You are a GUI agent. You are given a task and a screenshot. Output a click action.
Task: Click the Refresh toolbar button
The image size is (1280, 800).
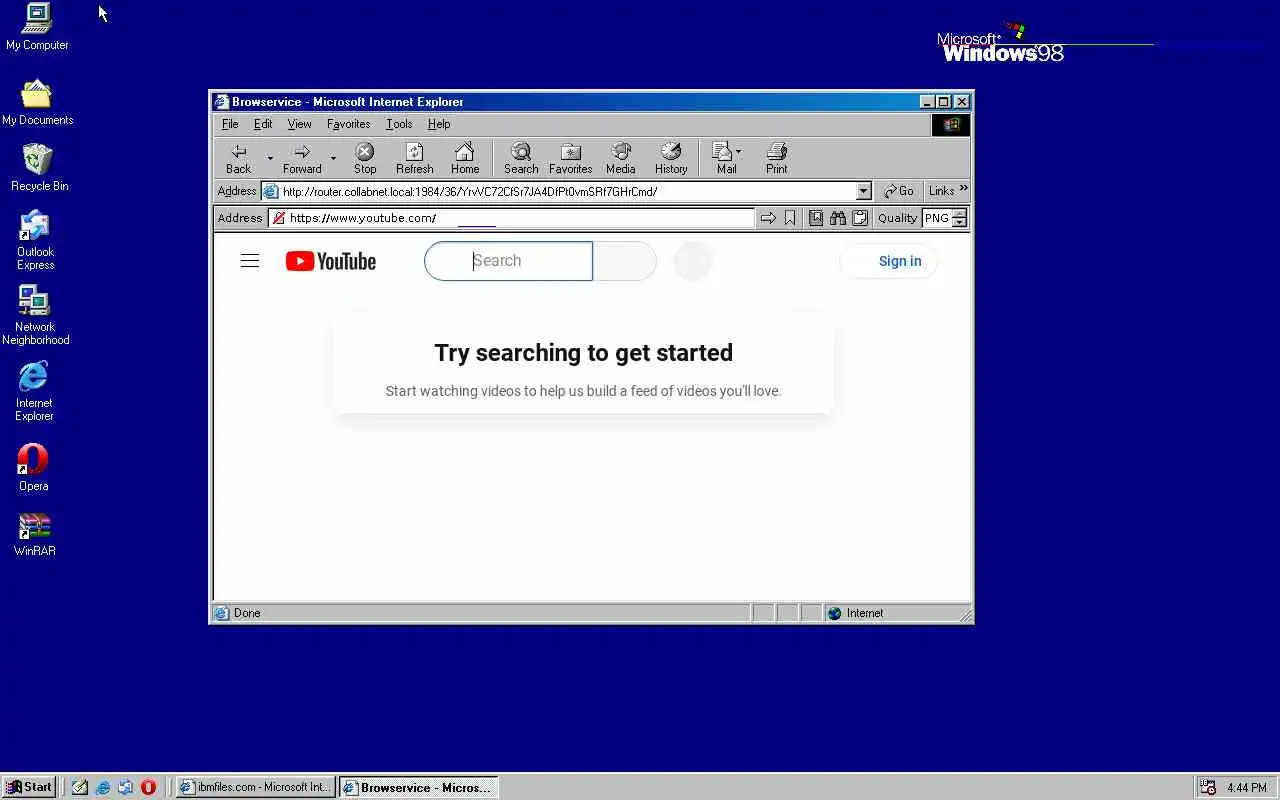pyautogui.click(x=414, y=158)
